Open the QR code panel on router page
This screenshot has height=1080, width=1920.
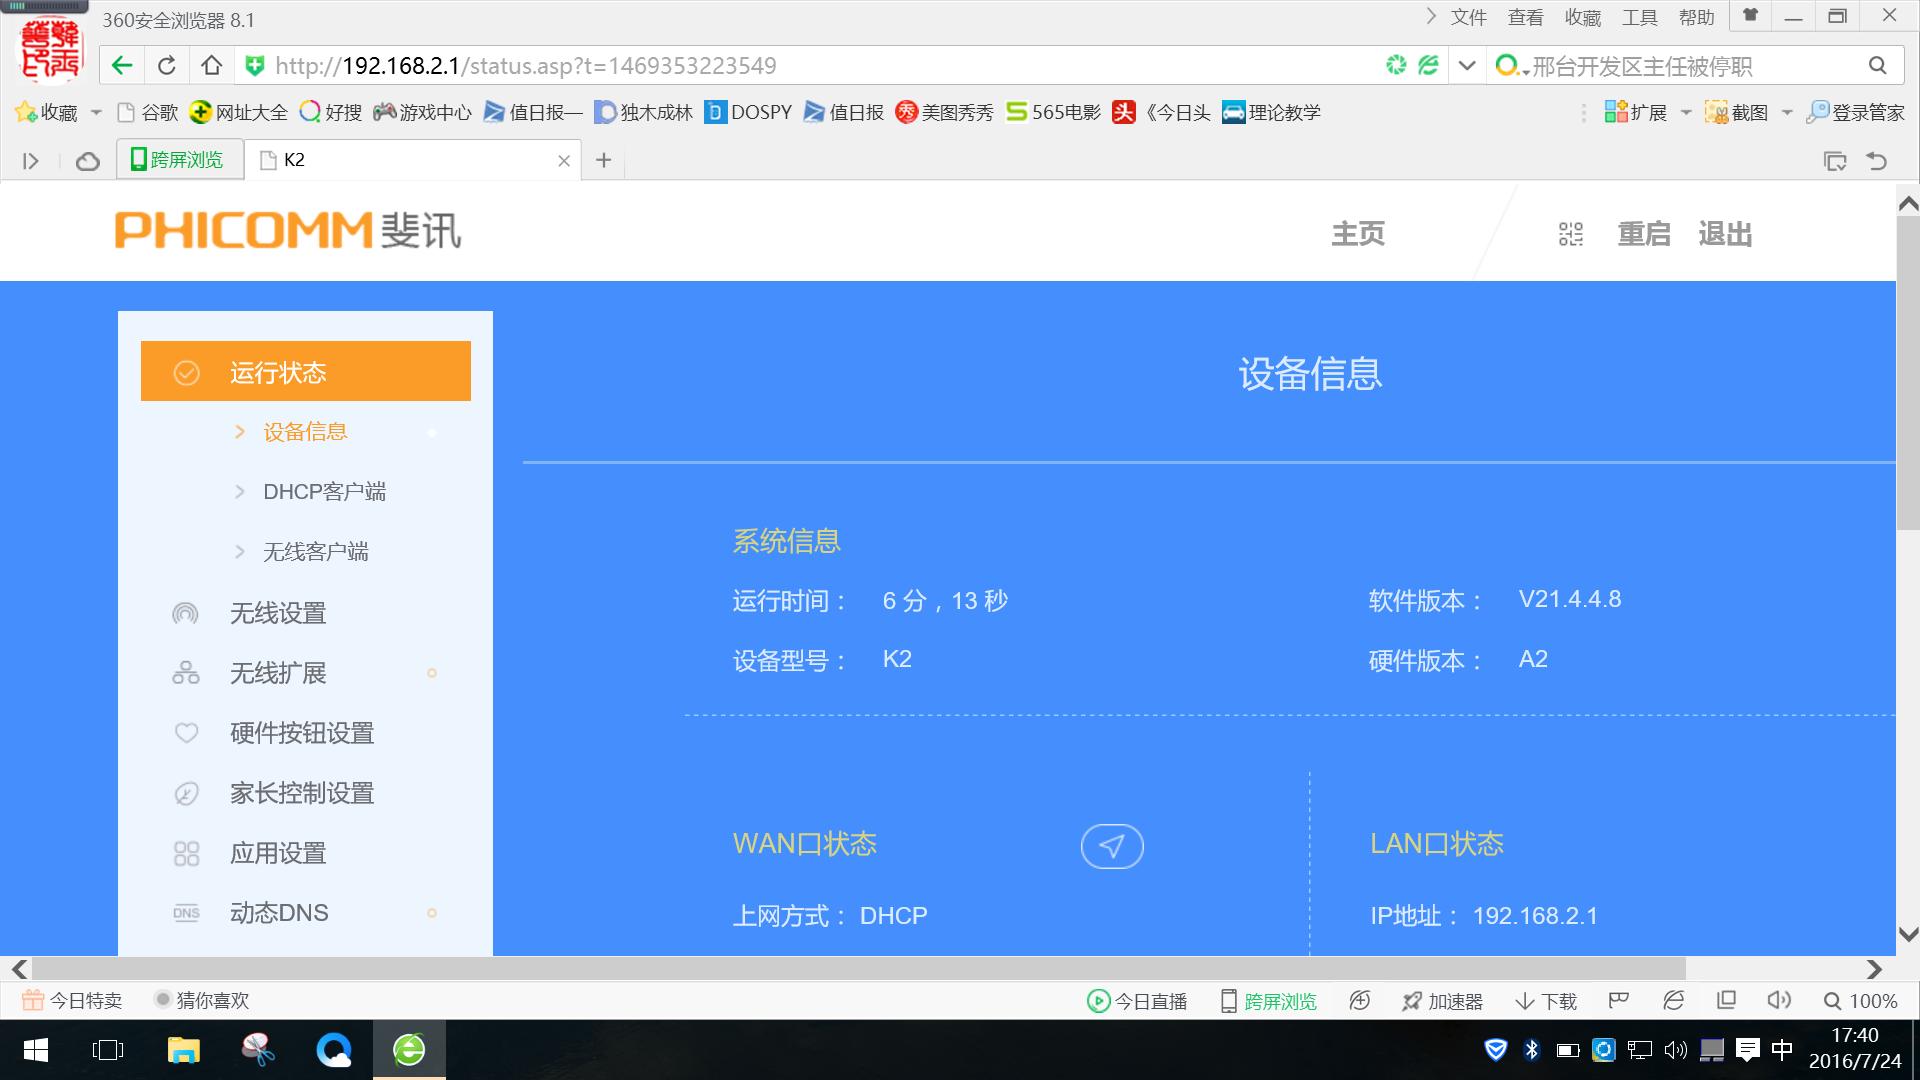click(x=1570, y=234)
